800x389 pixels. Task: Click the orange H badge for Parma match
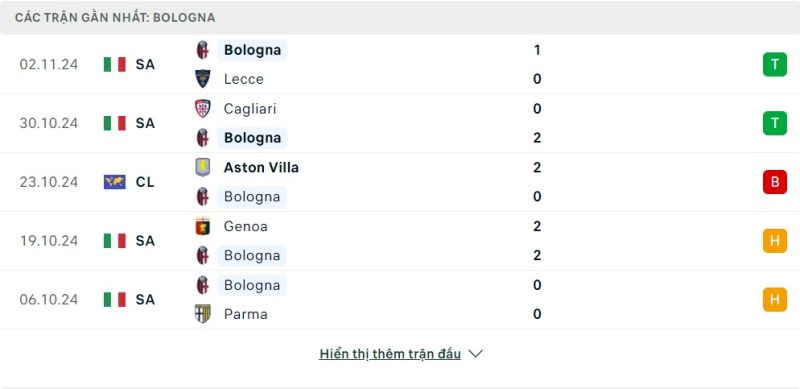774,299
